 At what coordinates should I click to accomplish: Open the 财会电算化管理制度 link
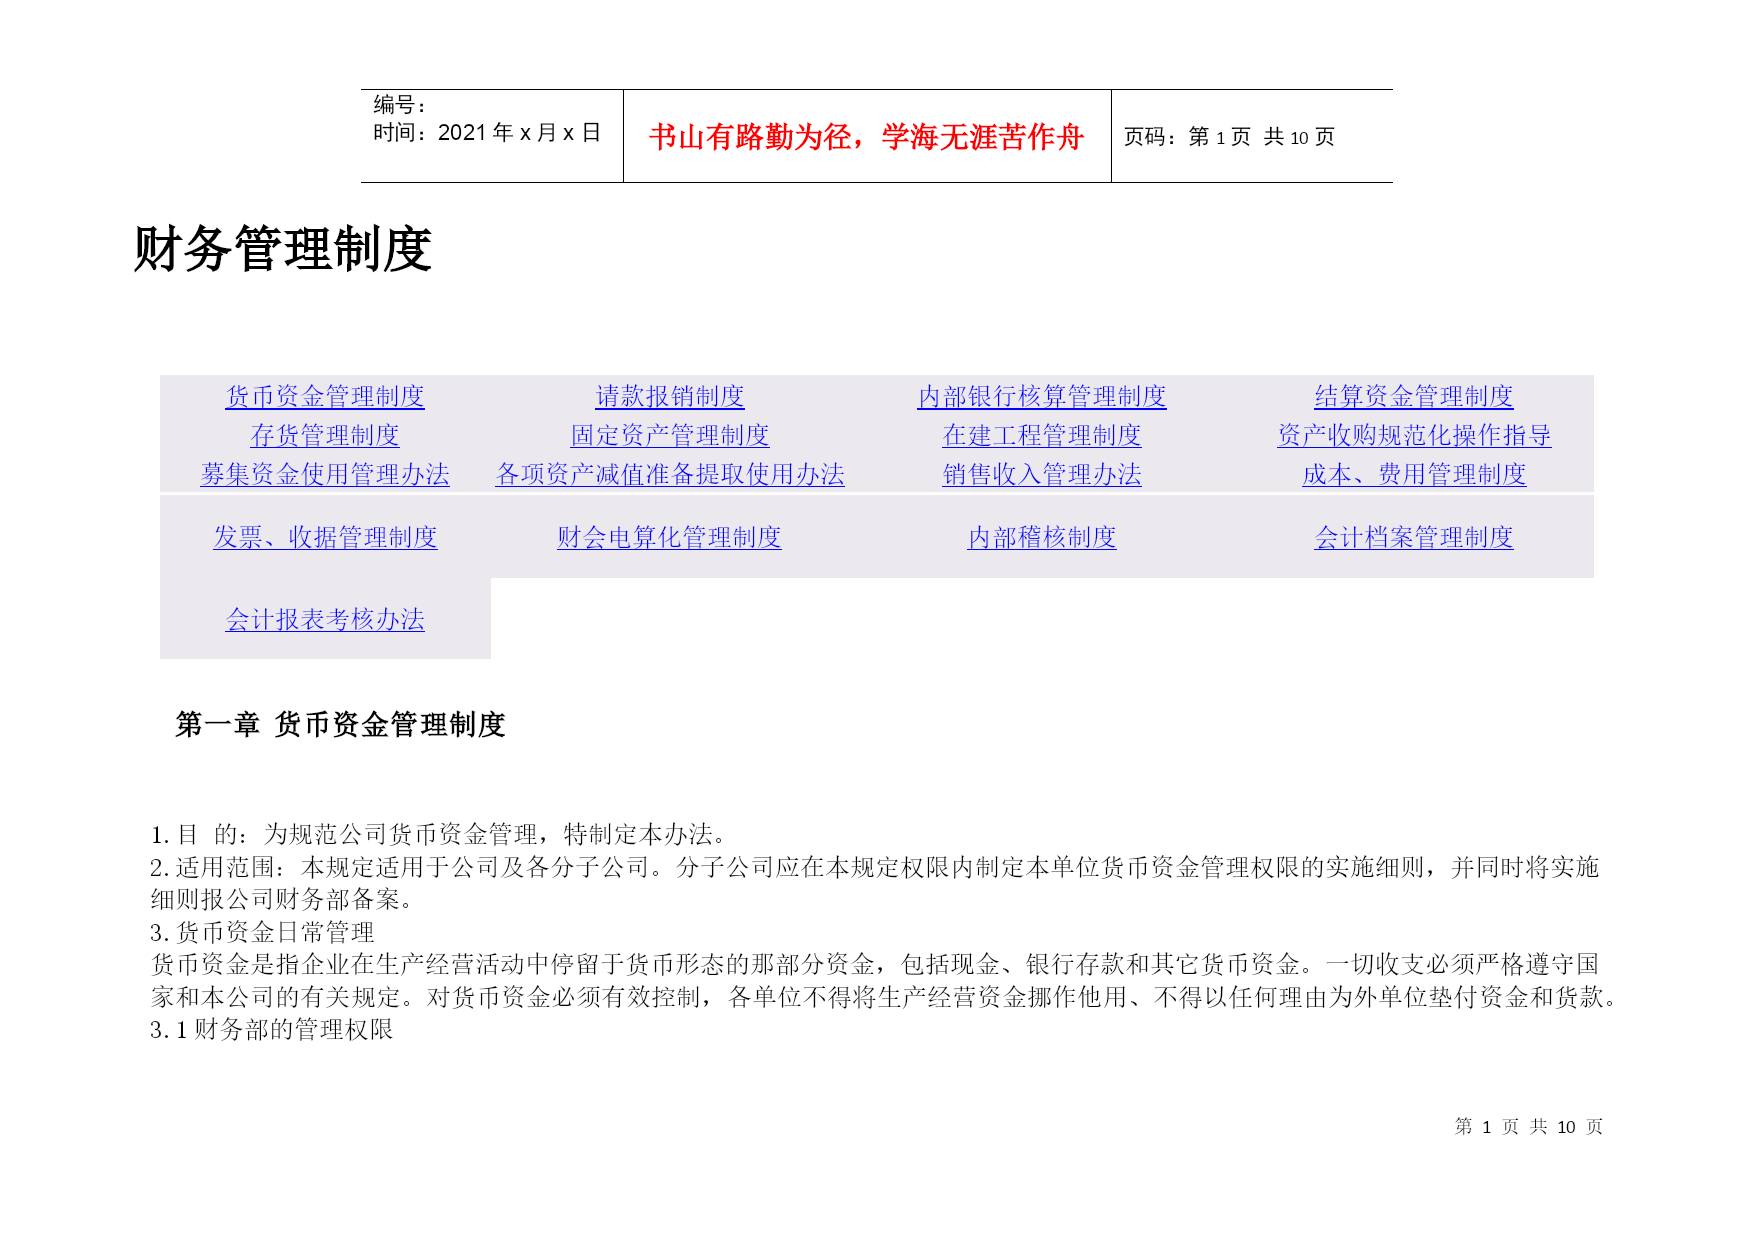[x=670, y=538]
